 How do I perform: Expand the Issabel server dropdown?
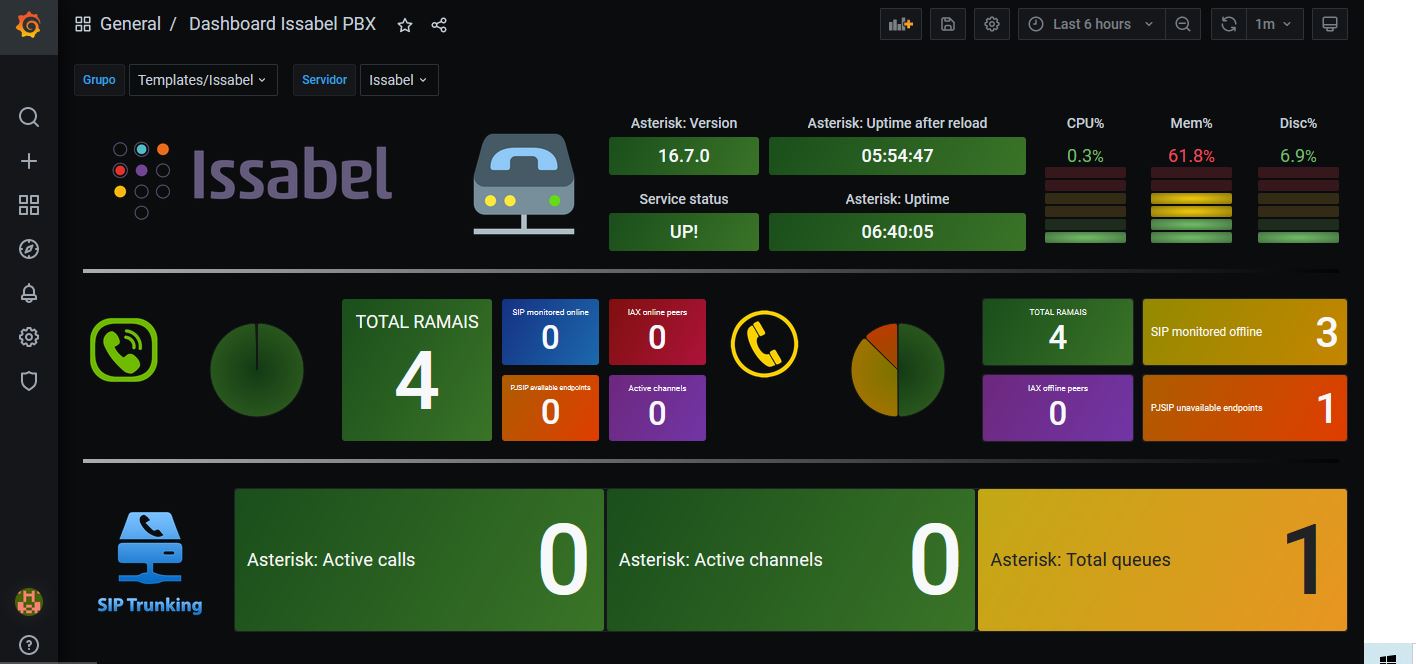click(399, 80)
